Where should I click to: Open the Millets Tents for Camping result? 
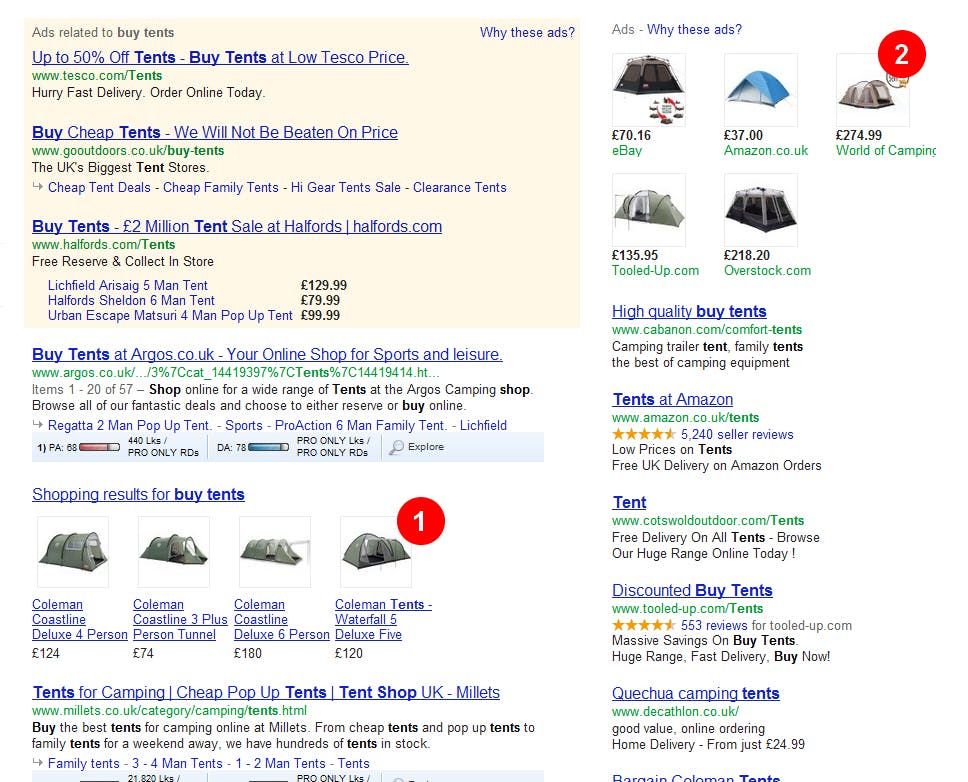(266, 693)
